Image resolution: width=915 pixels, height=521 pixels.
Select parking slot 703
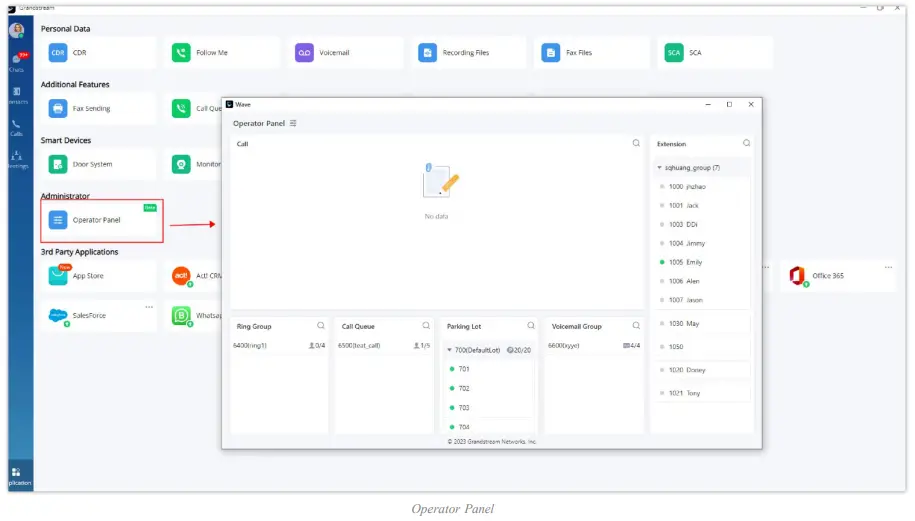click(489, 408)
